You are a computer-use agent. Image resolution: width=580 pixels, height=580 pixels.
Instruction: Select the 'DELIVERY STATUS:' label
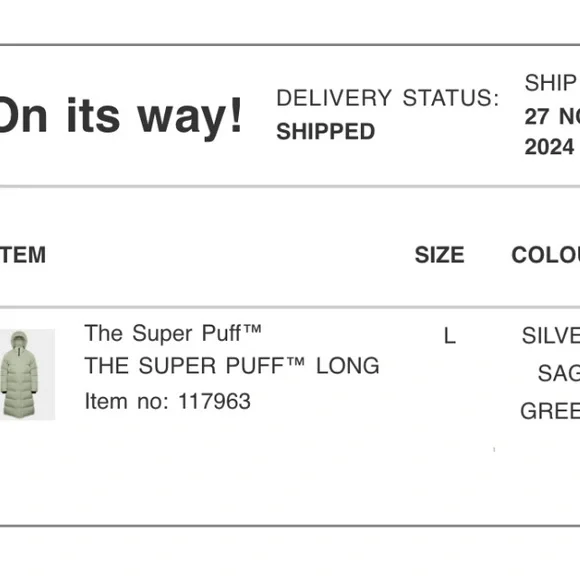(x=387, y=98)
